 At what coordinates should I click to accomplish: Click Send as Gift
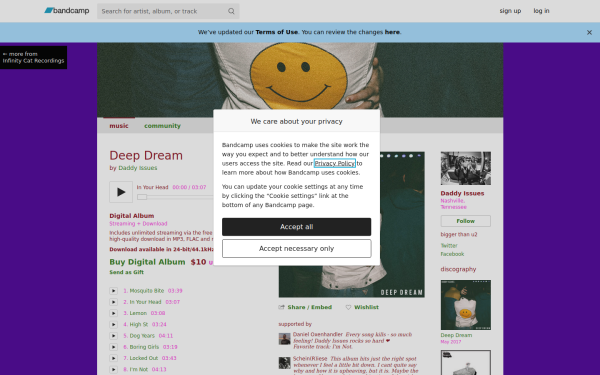[x=127, y=272]
